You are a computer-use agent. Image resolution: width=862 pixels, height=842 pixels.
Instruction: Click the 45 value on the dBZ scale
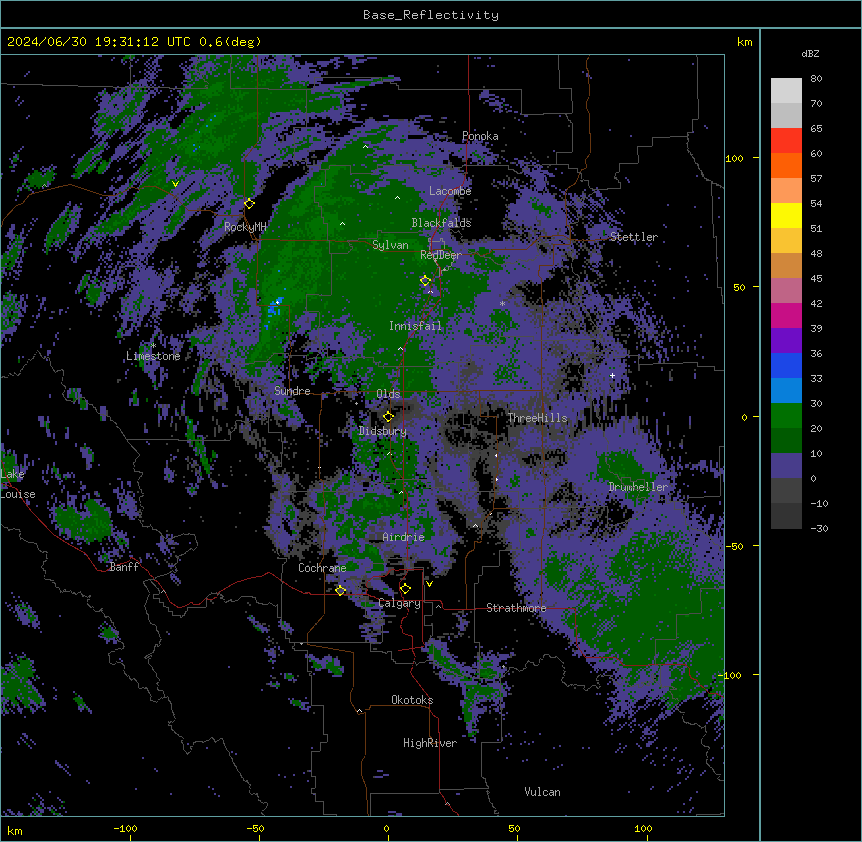(x=816, y=278)
